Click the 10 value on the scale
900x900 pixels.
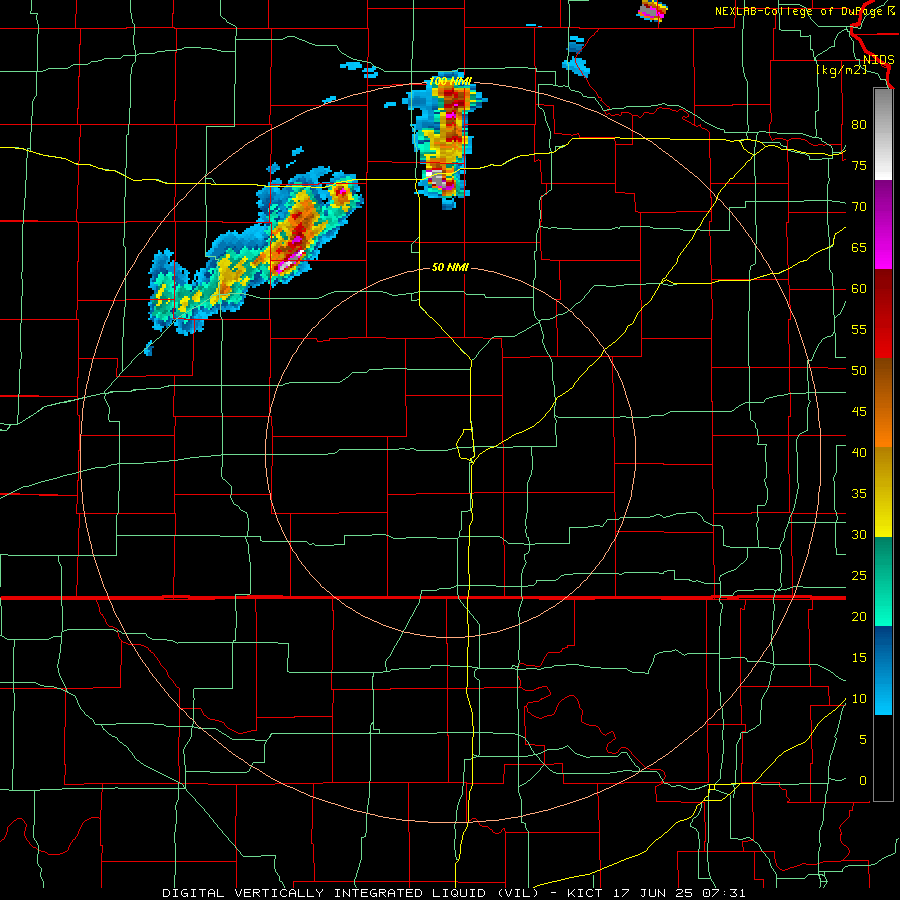click(859, 699)
